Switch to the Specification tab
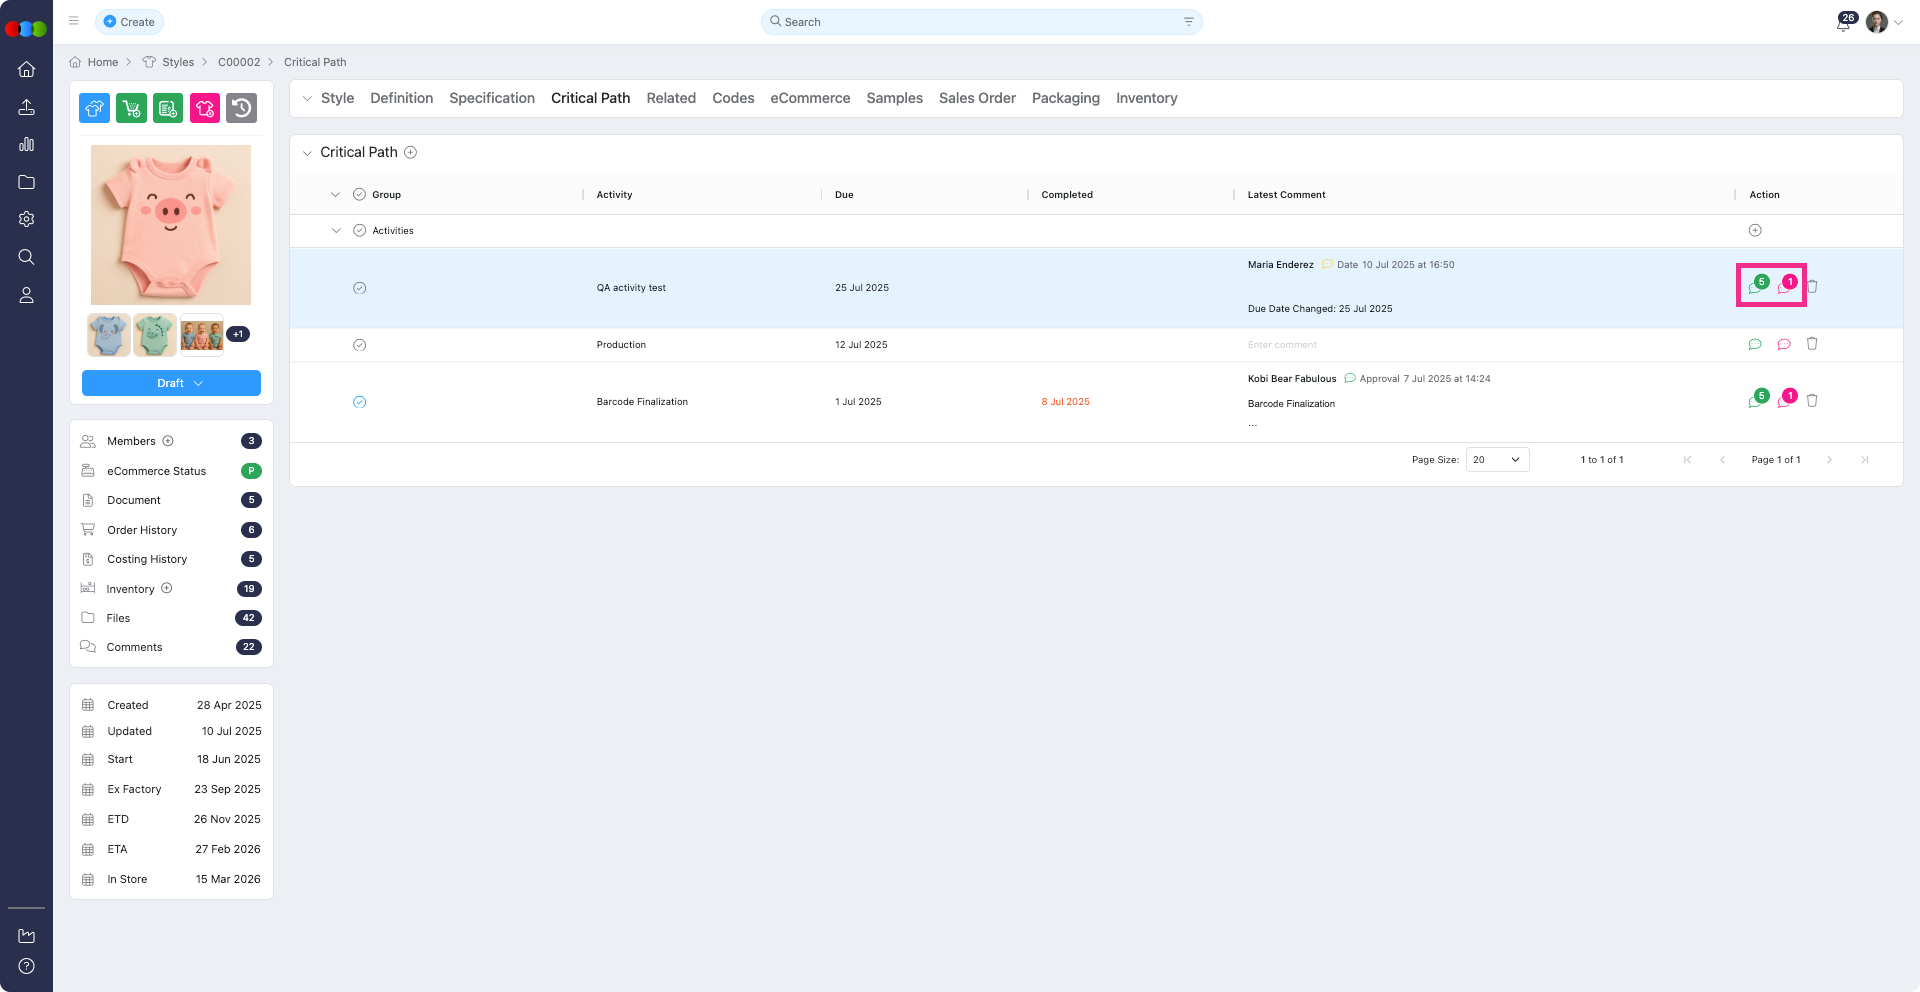This screenshot has width=1920, height=992. point(491,98)
